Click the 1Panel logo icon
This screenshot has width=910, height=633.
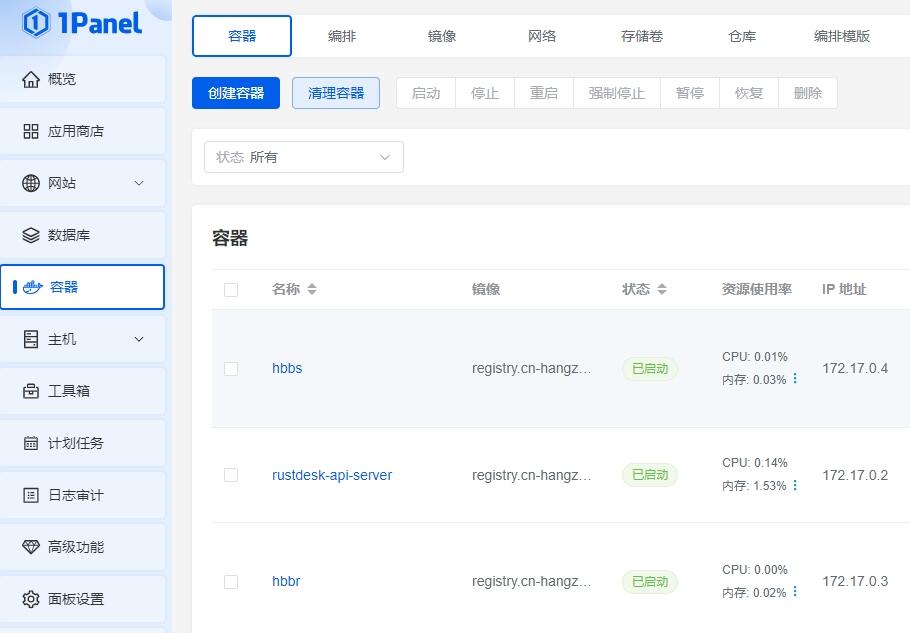coord(35,20)
